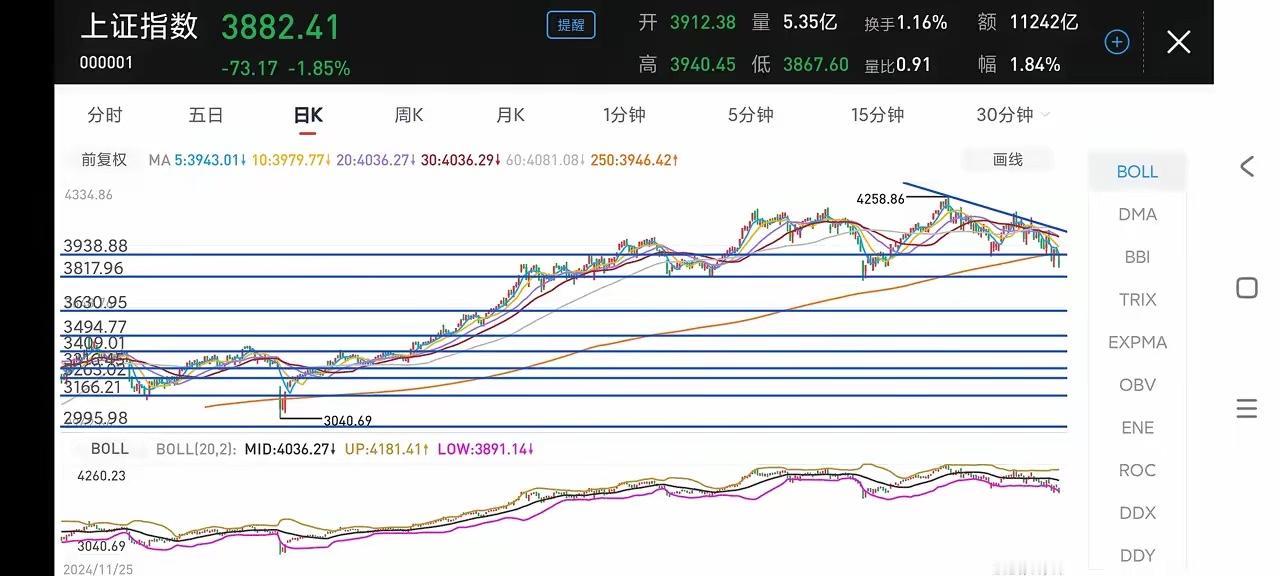Image resolution: width=1280 pixels, height=576 pixels.
Task: Tap the MA 60:4081.08 value
Action: click(546, 160)
